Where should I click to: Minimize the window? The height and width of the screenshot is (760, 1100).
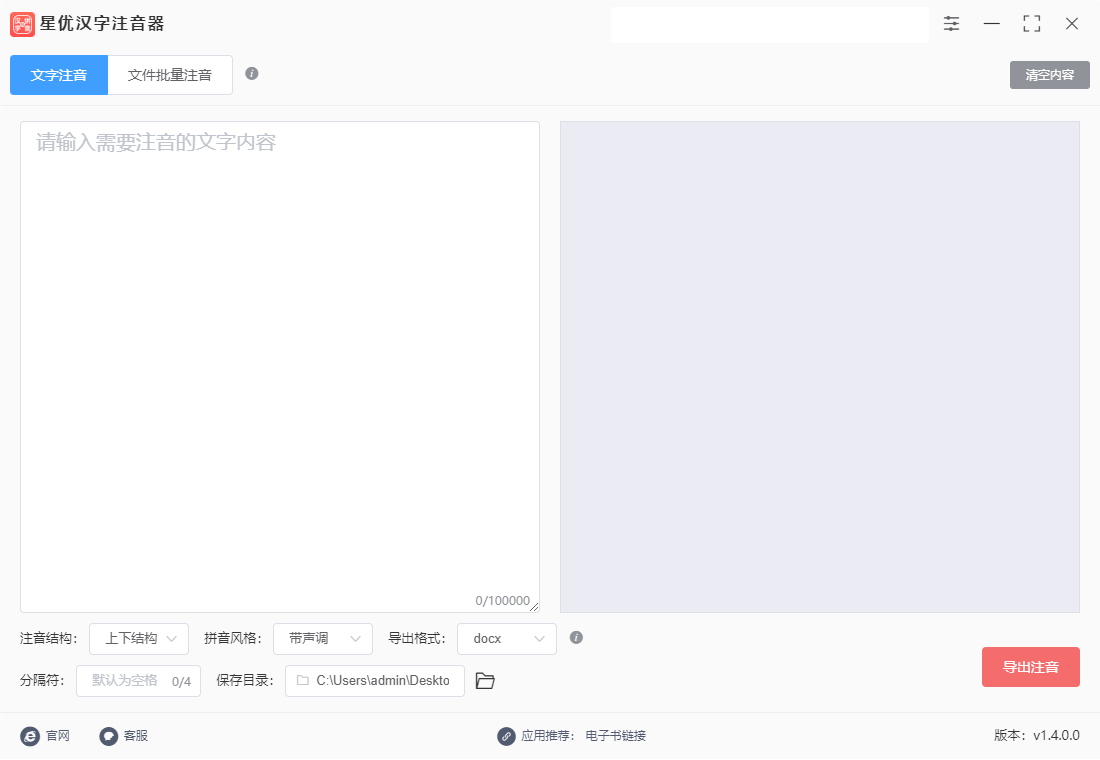coord(991,24)
